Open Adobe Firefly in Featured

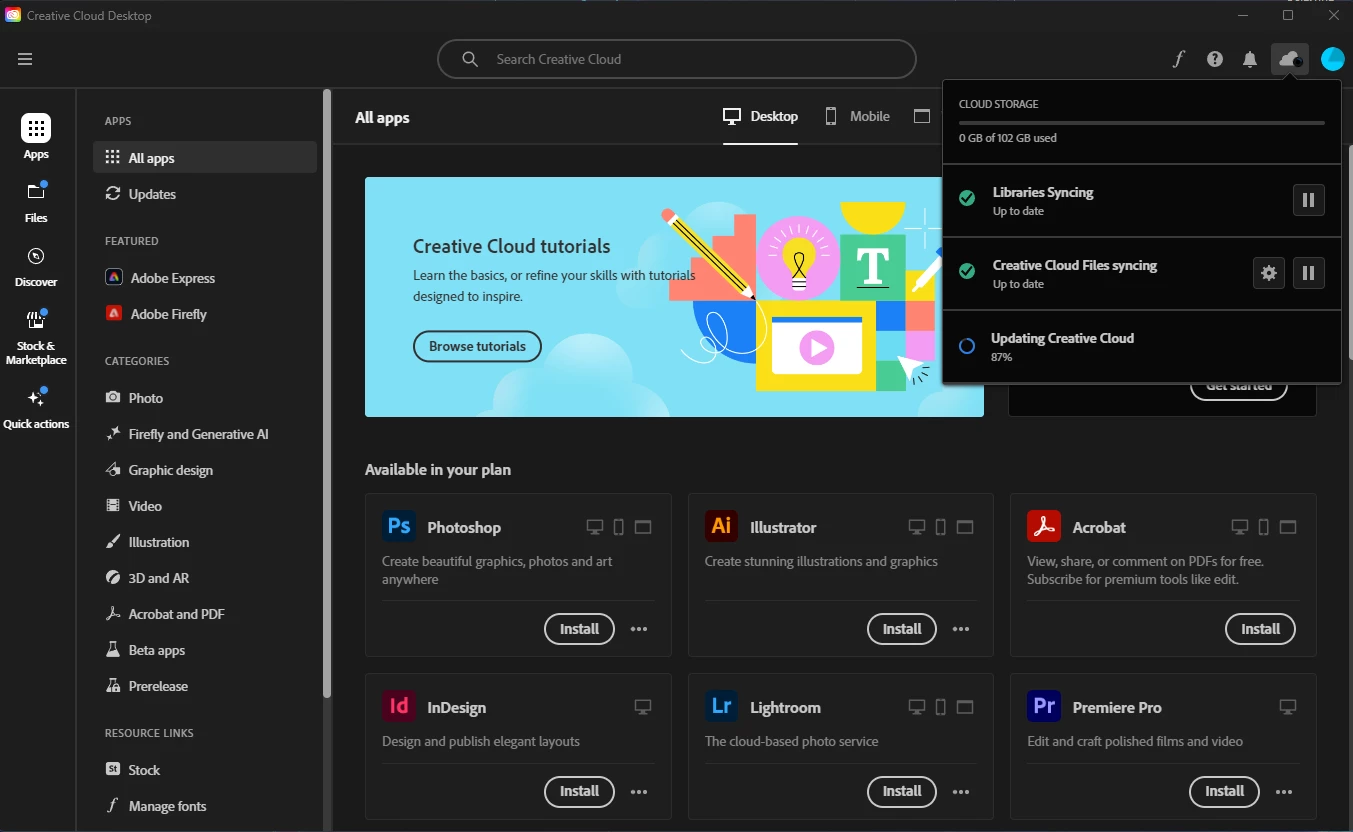(205, 314)
